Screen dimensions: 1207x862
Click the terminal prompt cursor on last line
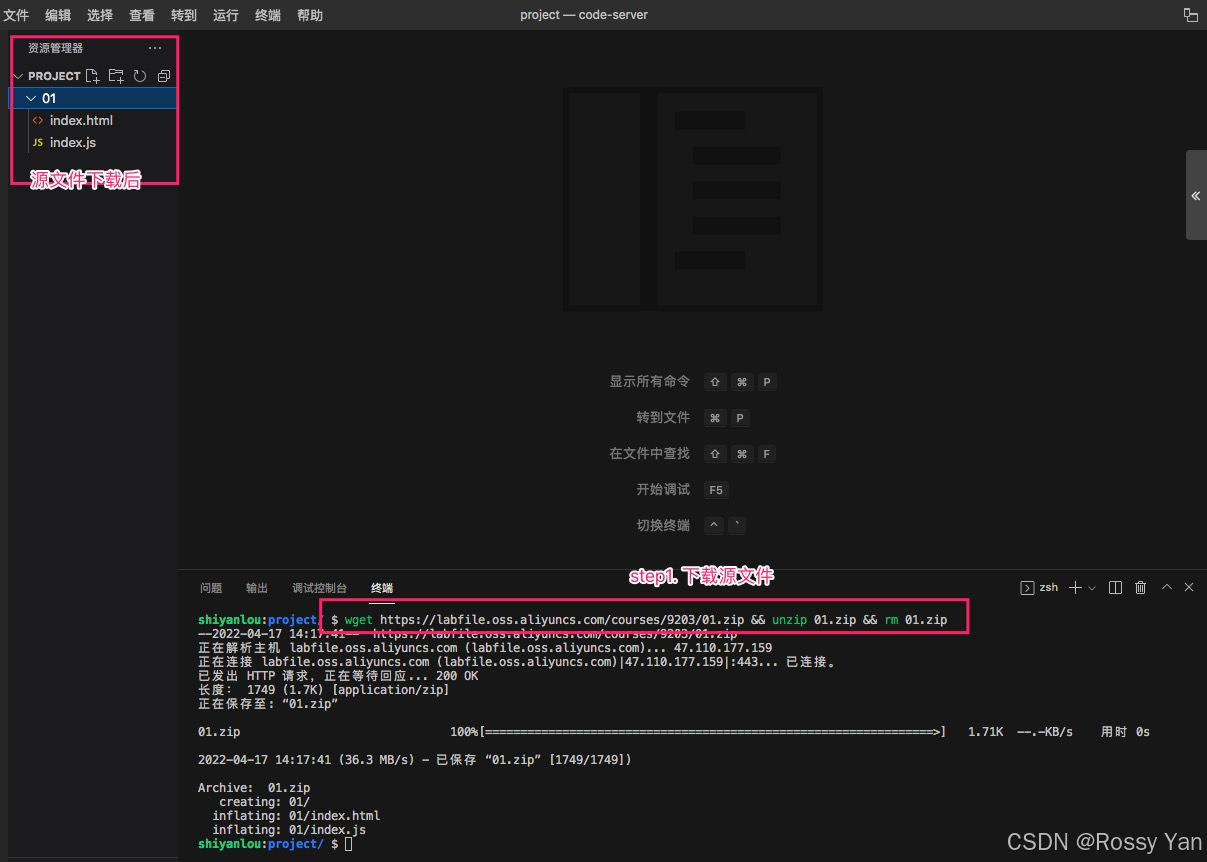348,844
